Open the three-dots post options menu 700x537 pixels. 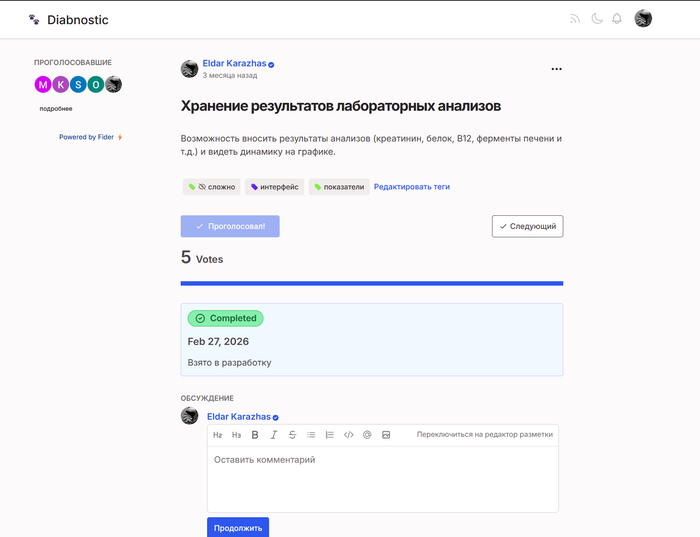click(x=556, y=69)
